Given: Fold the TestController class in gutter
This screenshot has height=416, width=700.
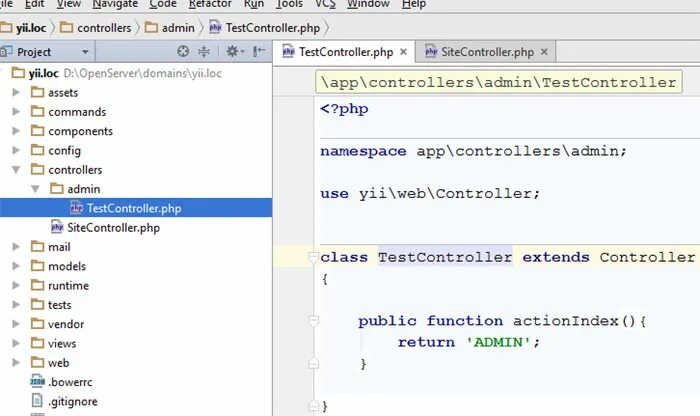Looking at the screenshot, I should tap(313, 257).
